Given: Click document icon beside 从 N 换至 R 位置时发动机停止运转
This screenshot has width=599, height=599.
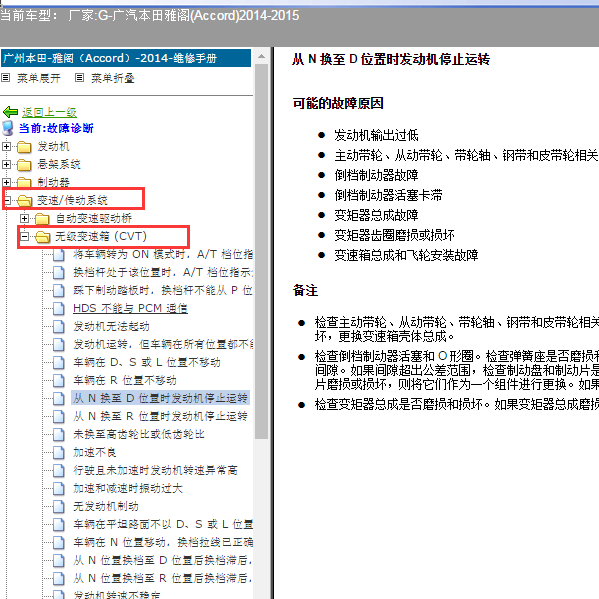Looking at the screenshot, I should pos(58,416).
